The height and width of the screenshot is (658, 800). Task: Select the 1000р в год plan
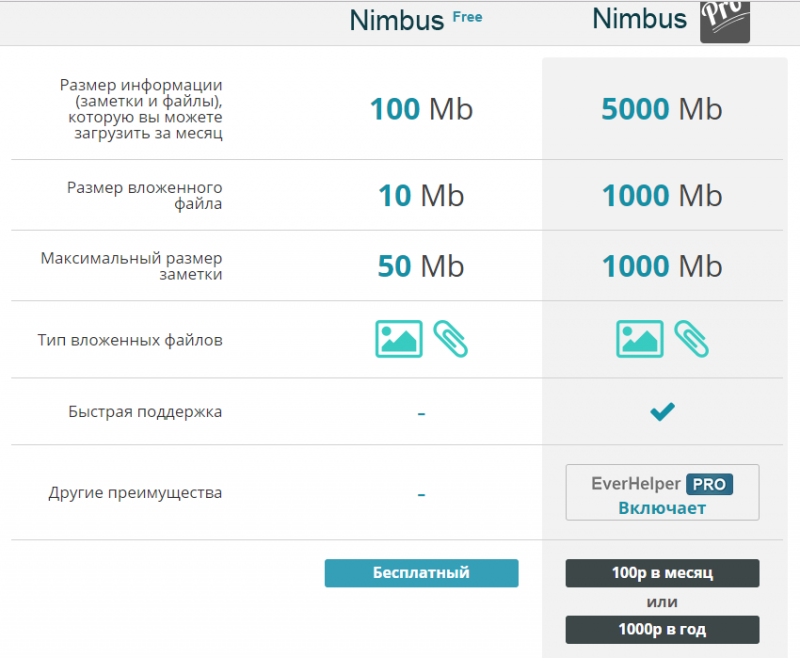pyautogui.click(x=662, y=629)
